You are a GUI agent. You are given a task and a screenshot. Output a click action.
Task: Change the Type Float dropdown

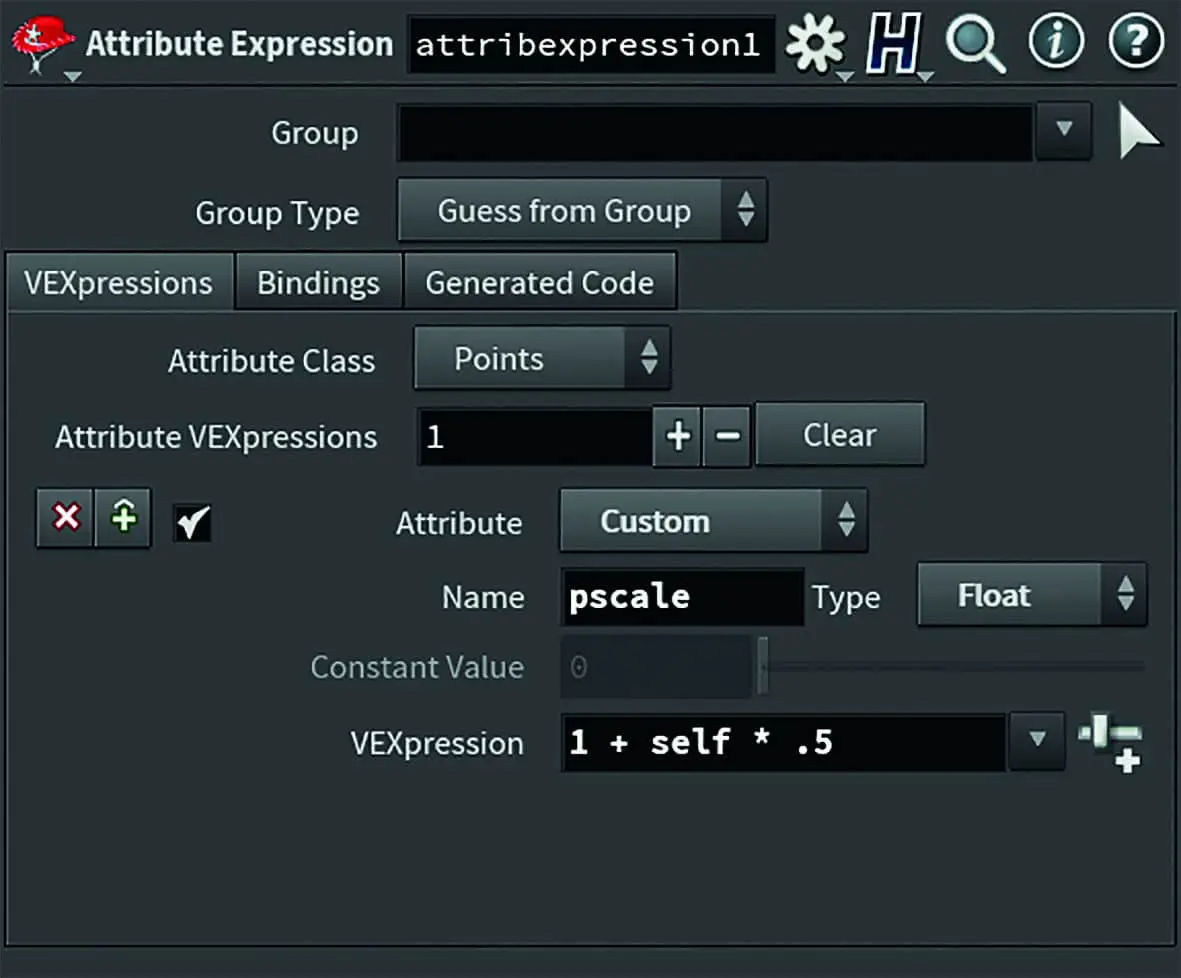pyautogui.click(x=1031, y=596)
